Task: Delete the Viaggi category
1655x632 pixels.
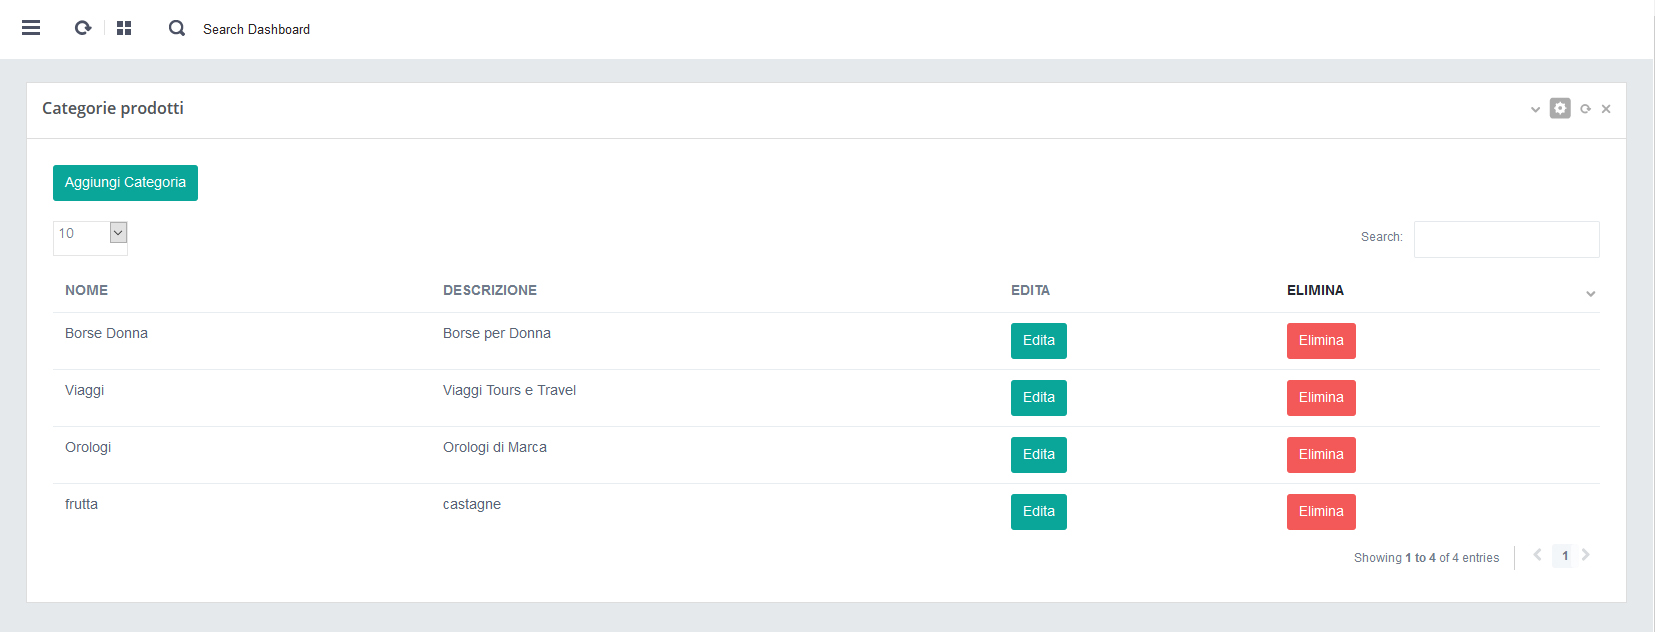Action: (1320, 398)
